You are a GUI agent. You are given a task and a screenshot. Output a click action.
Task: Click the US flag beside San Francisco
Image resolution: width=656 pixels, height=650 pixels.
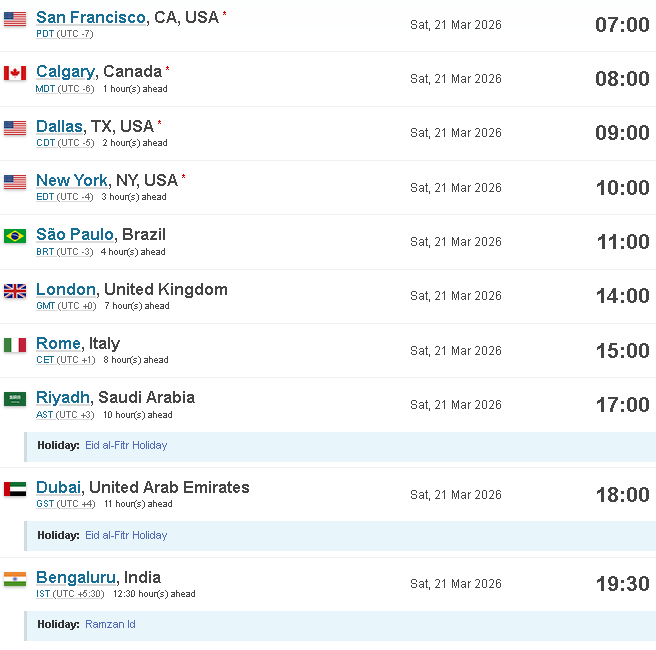[15, 19]
